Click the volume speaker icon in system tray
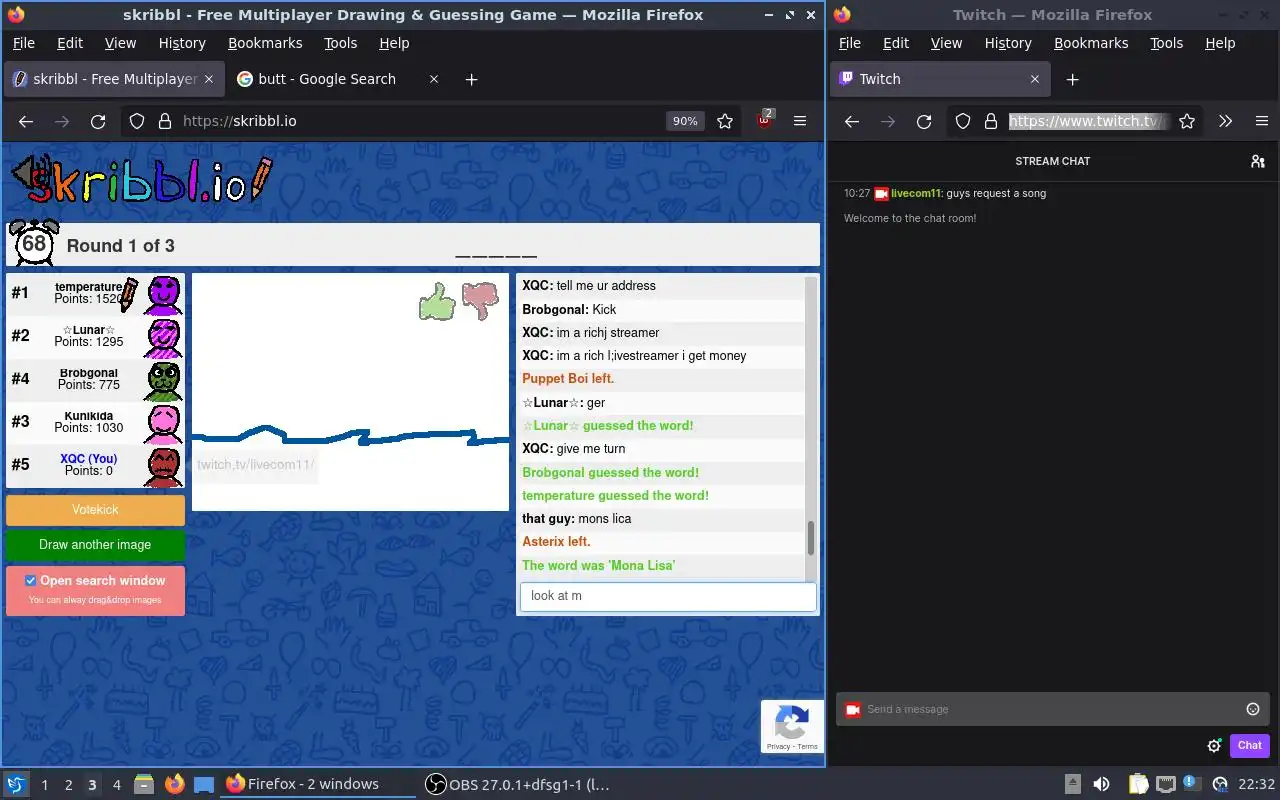 1101,784
